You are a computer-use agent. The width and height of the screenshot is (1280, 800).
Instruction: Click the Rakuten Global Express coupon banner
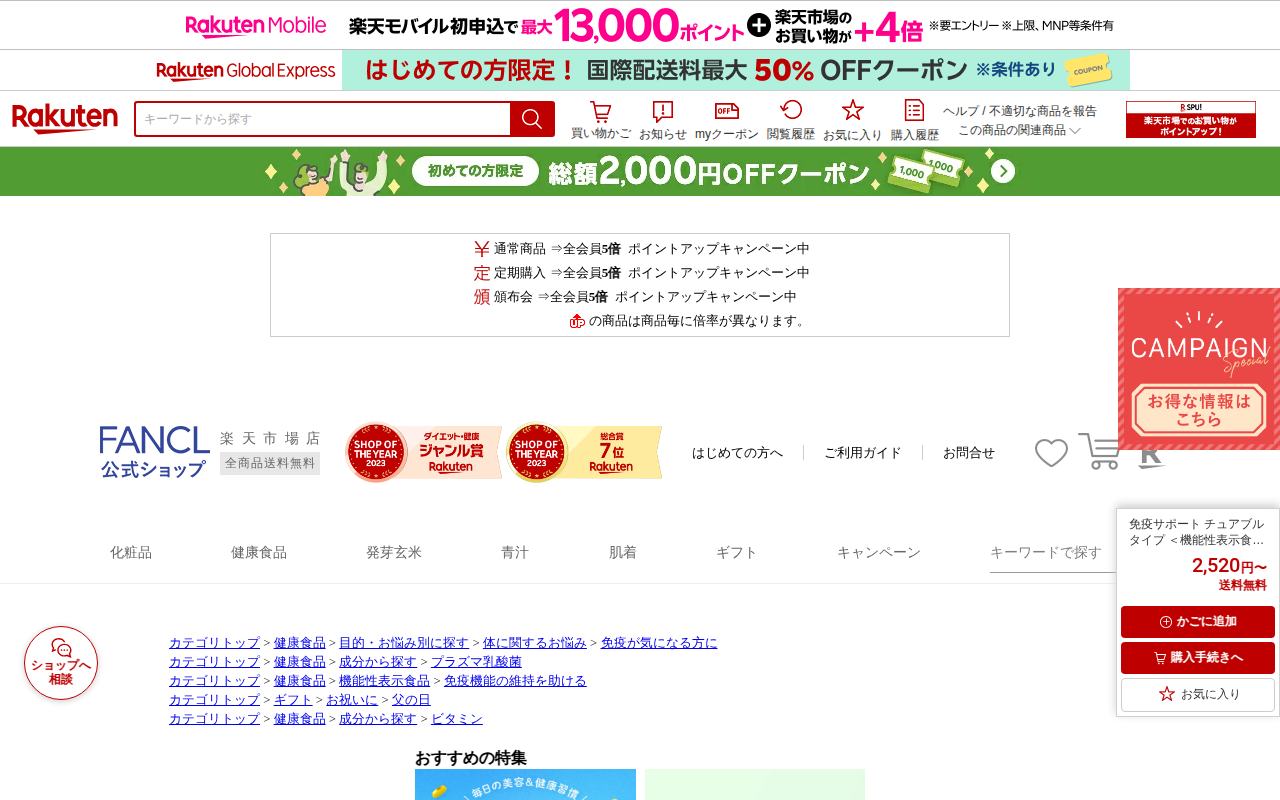pos(640,70)
